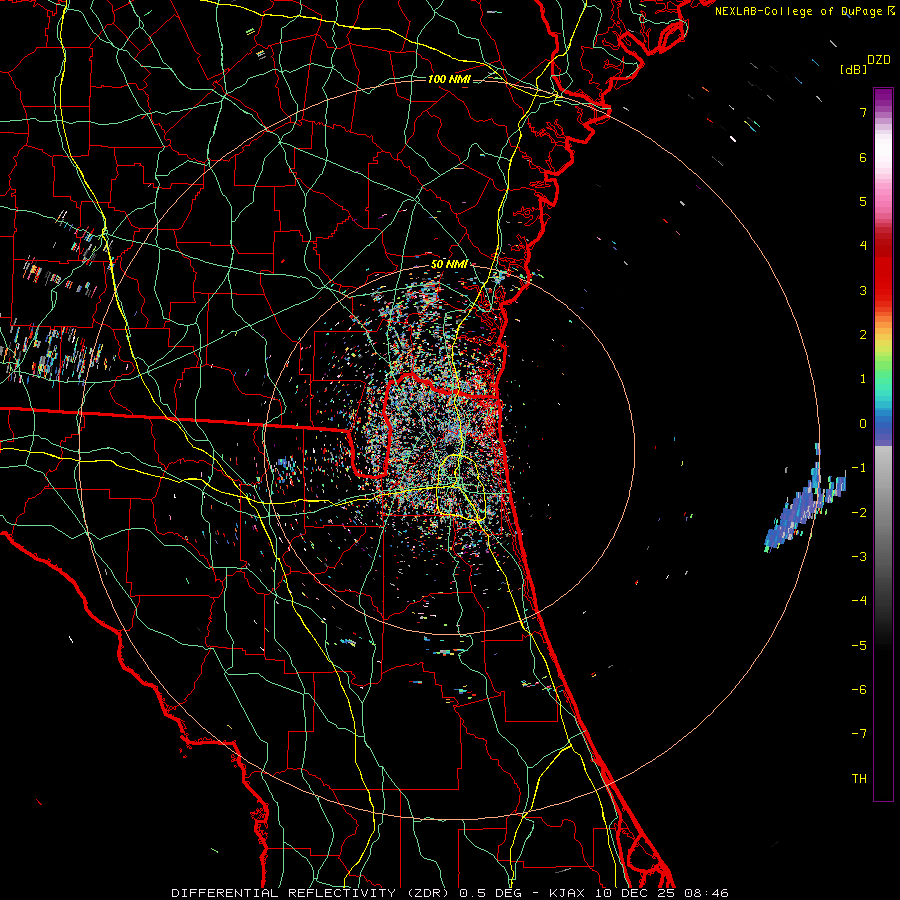Click the DIFFERENTIAL REFLECTIVITY (ZDR) caption text
Image resolution: width=900 pixels, height=900 pixels.
pyautogui.click(x=311, y=893)
